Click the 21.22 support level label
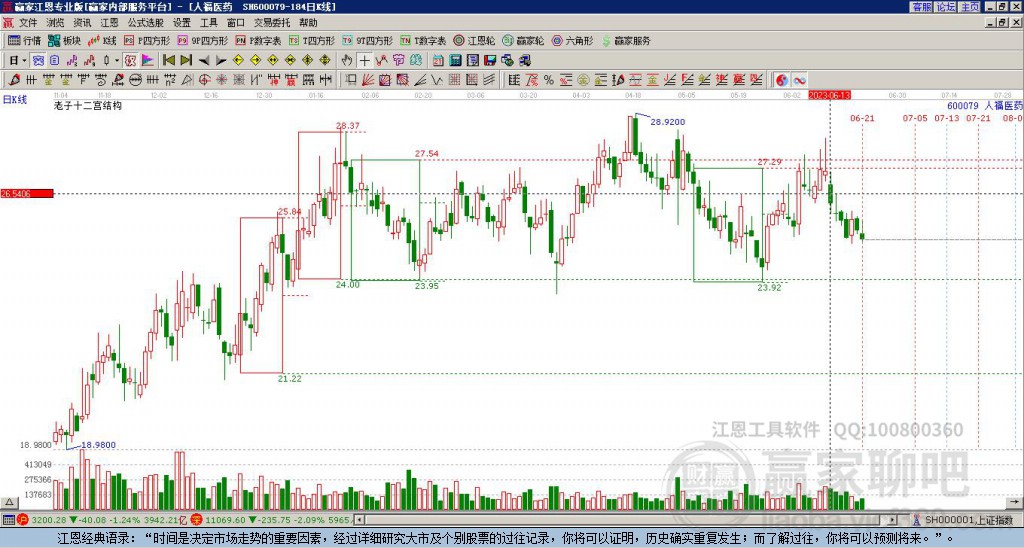This screenshot has width=1024, height=548. 289,379
